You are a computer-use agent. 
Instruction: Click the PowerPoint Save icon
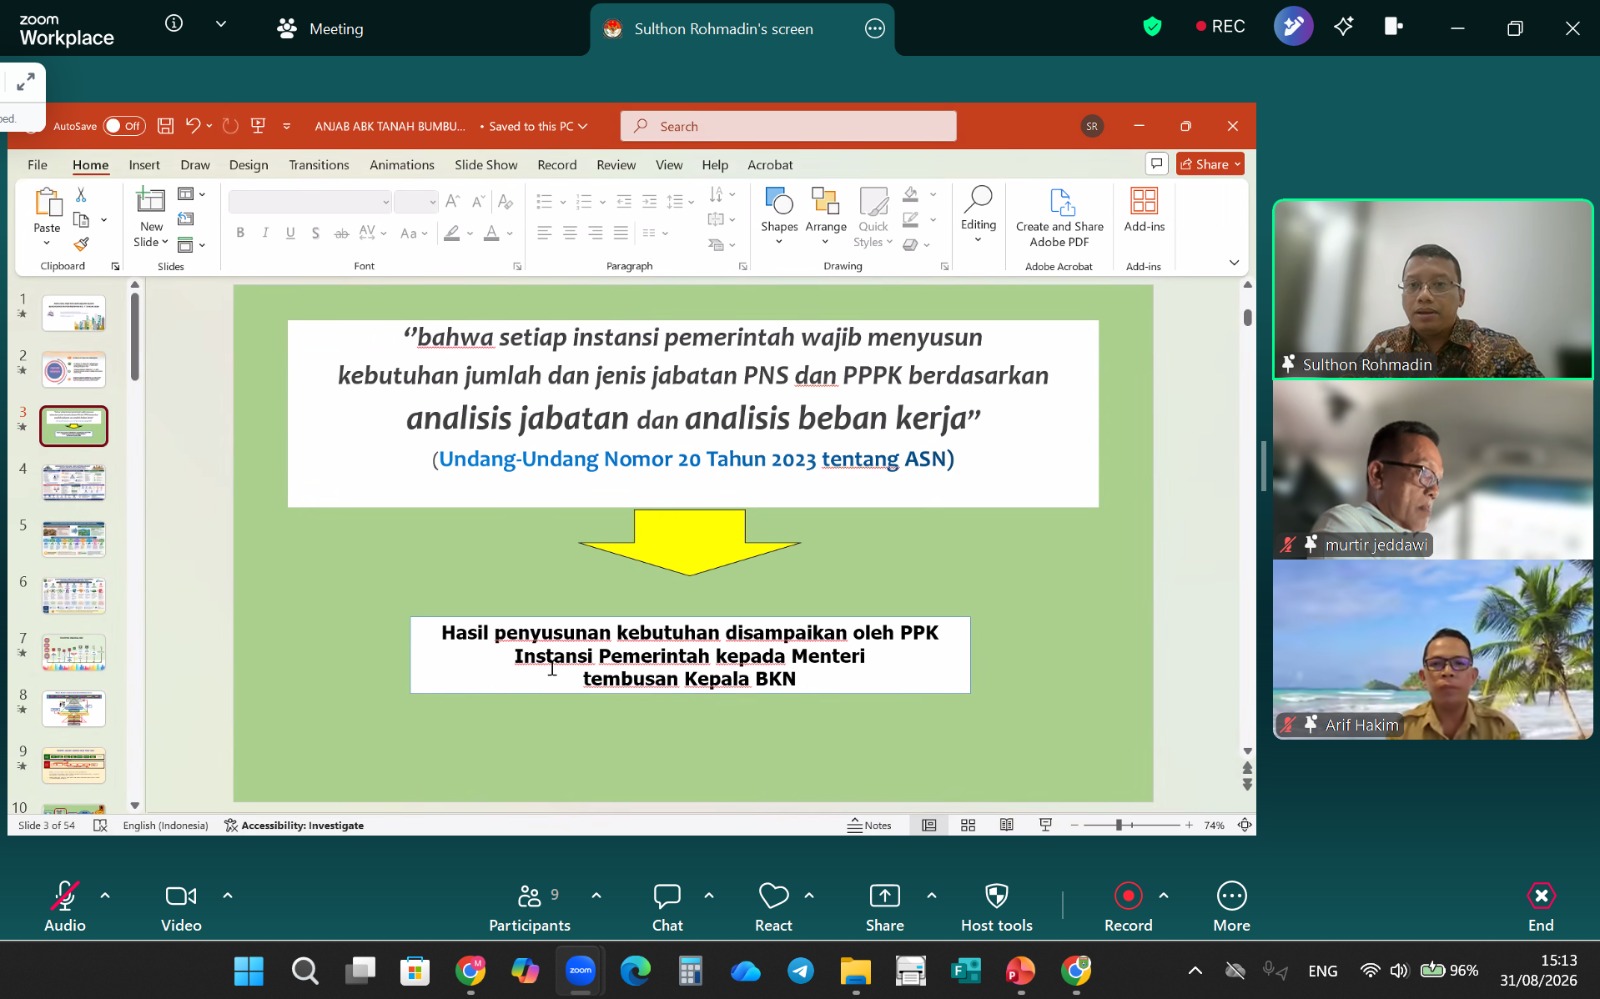click(166, 126)
